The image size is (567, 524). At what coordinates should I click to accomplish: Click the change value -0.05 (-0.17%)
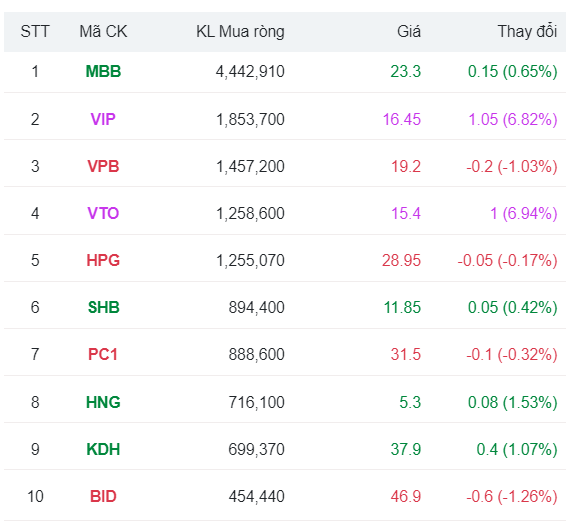(x=507, y=260)
